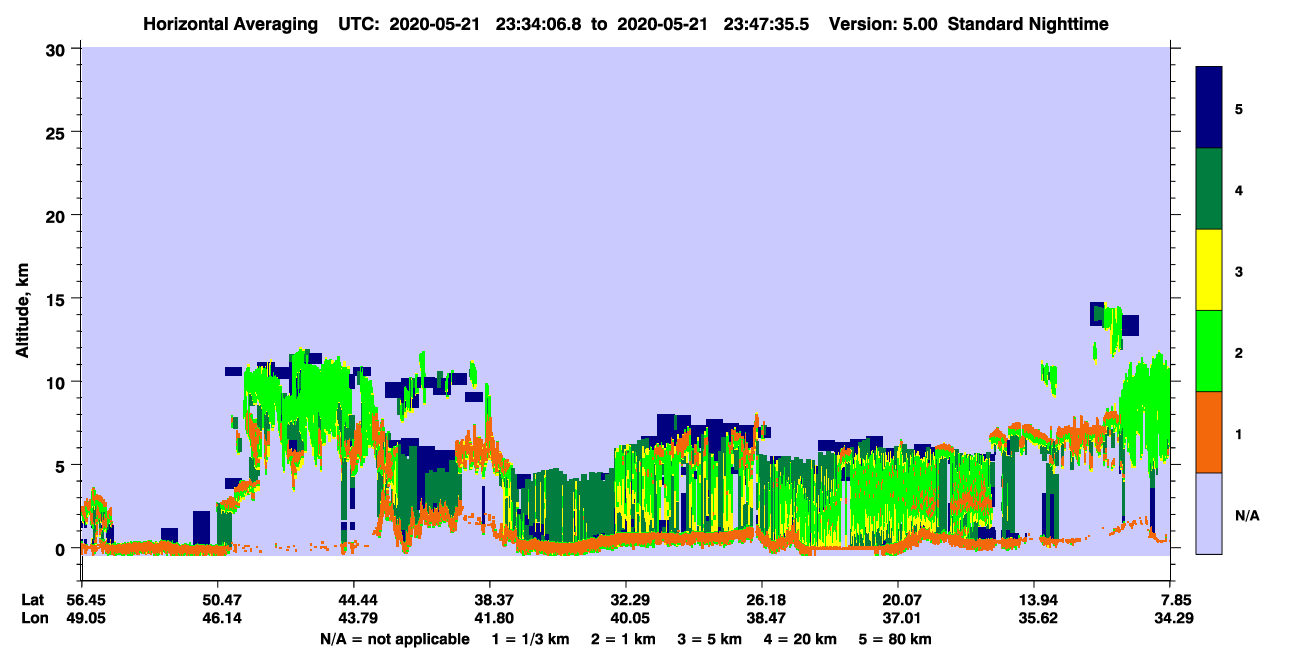1300x667 pixels.
Task: Click legend text '3 = 5 km'
Action: (711, 639)
